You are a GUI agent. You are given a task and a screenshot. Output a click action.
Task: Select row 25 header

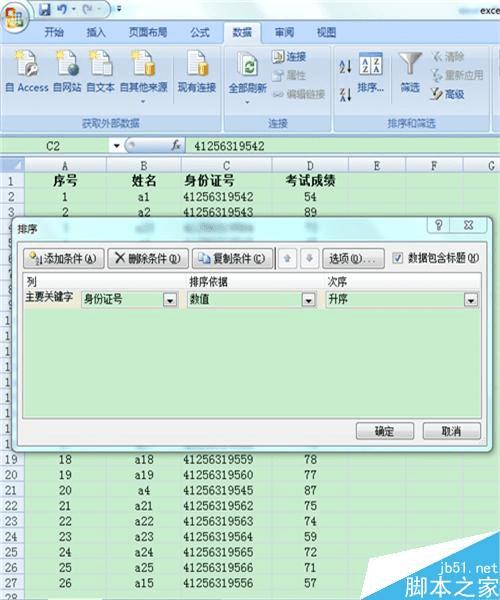pyautogui.click(x=11, y=552)
